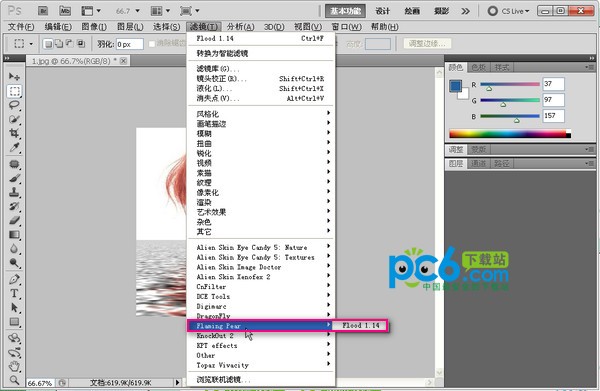Close the 1.jpg document tab
Image resolution: width=600 pixels, height=391 pixels.
[x=123, y=61]
